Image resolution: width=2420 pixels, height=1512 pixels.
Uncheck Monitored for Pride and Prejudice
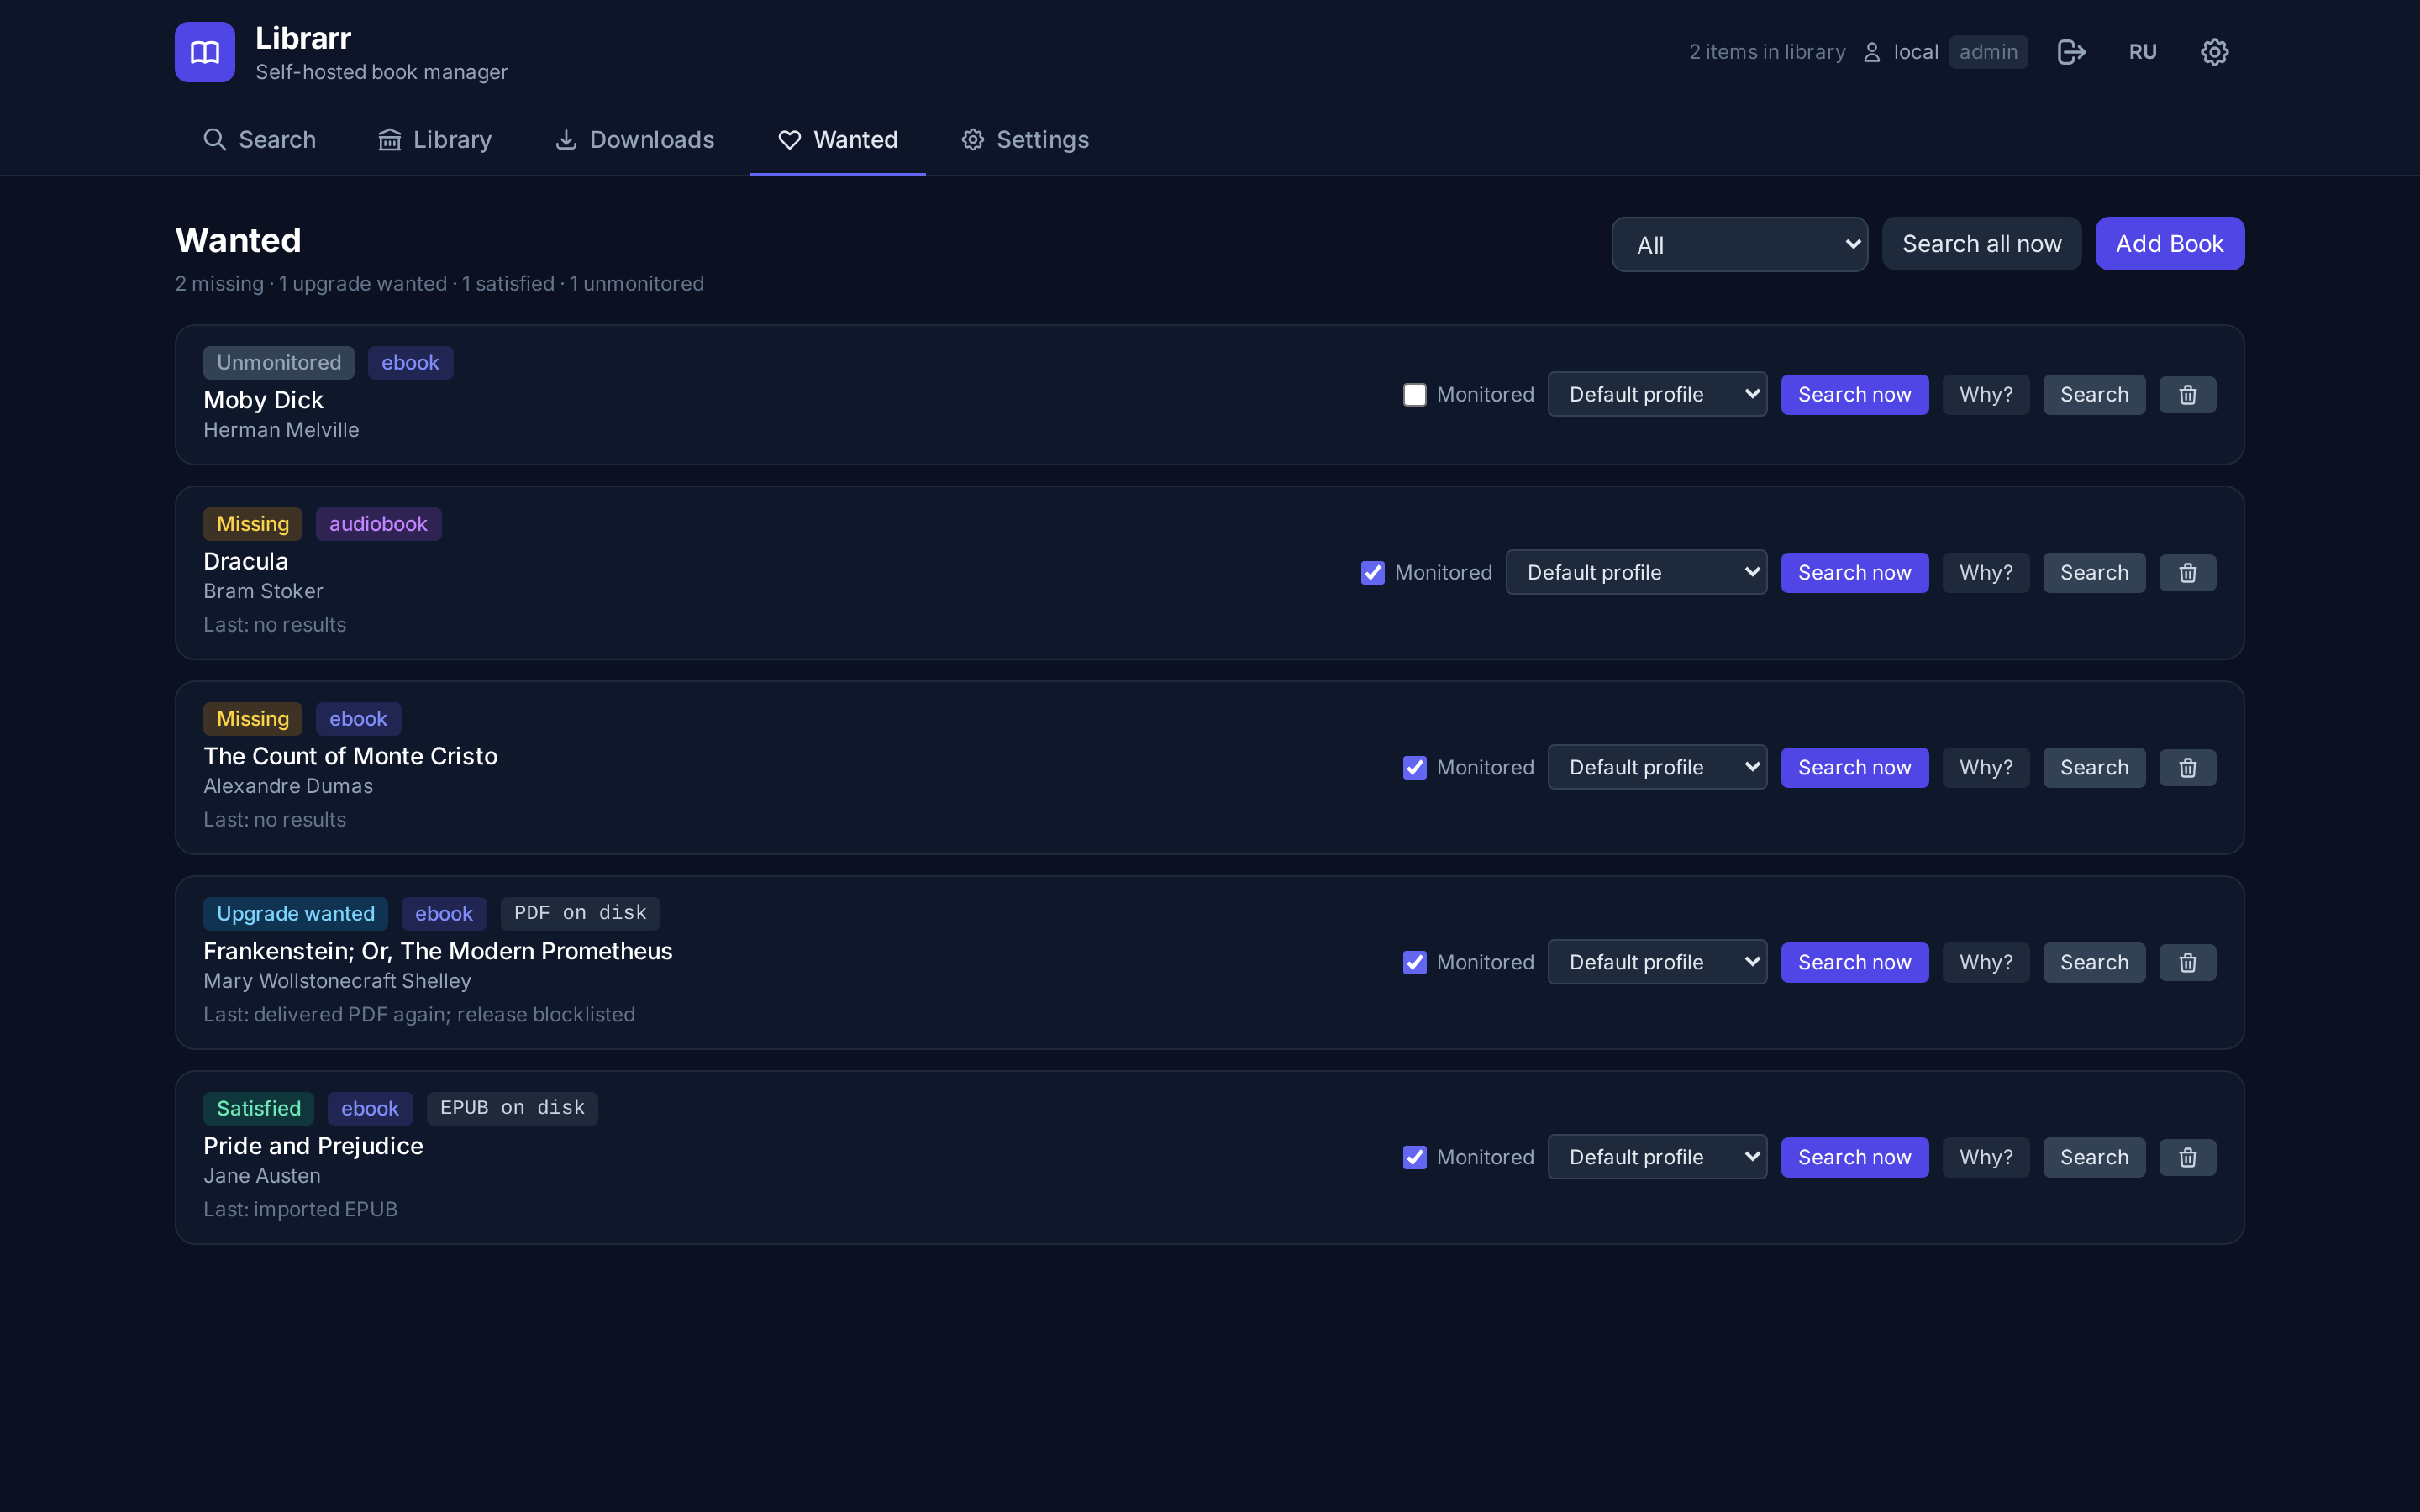tap(1414, 1158)
